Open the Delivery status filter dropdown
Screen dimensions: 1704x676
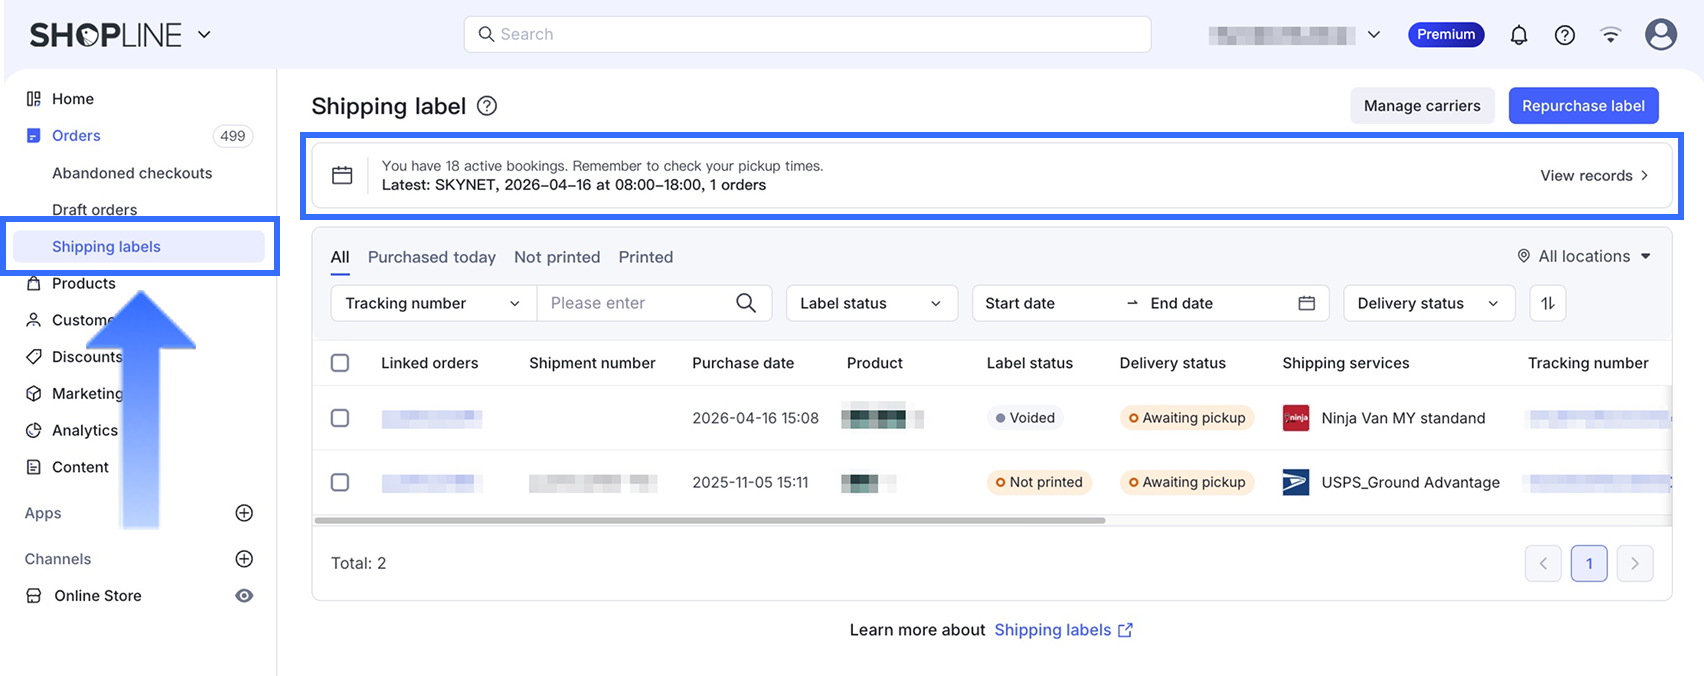click(1428, 303)
